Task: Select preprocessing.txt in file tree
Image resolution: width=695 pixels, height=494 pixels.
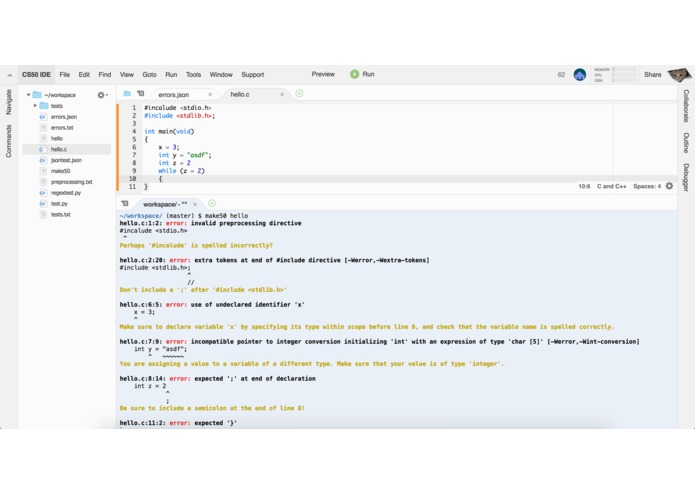Action: point(71,182)
